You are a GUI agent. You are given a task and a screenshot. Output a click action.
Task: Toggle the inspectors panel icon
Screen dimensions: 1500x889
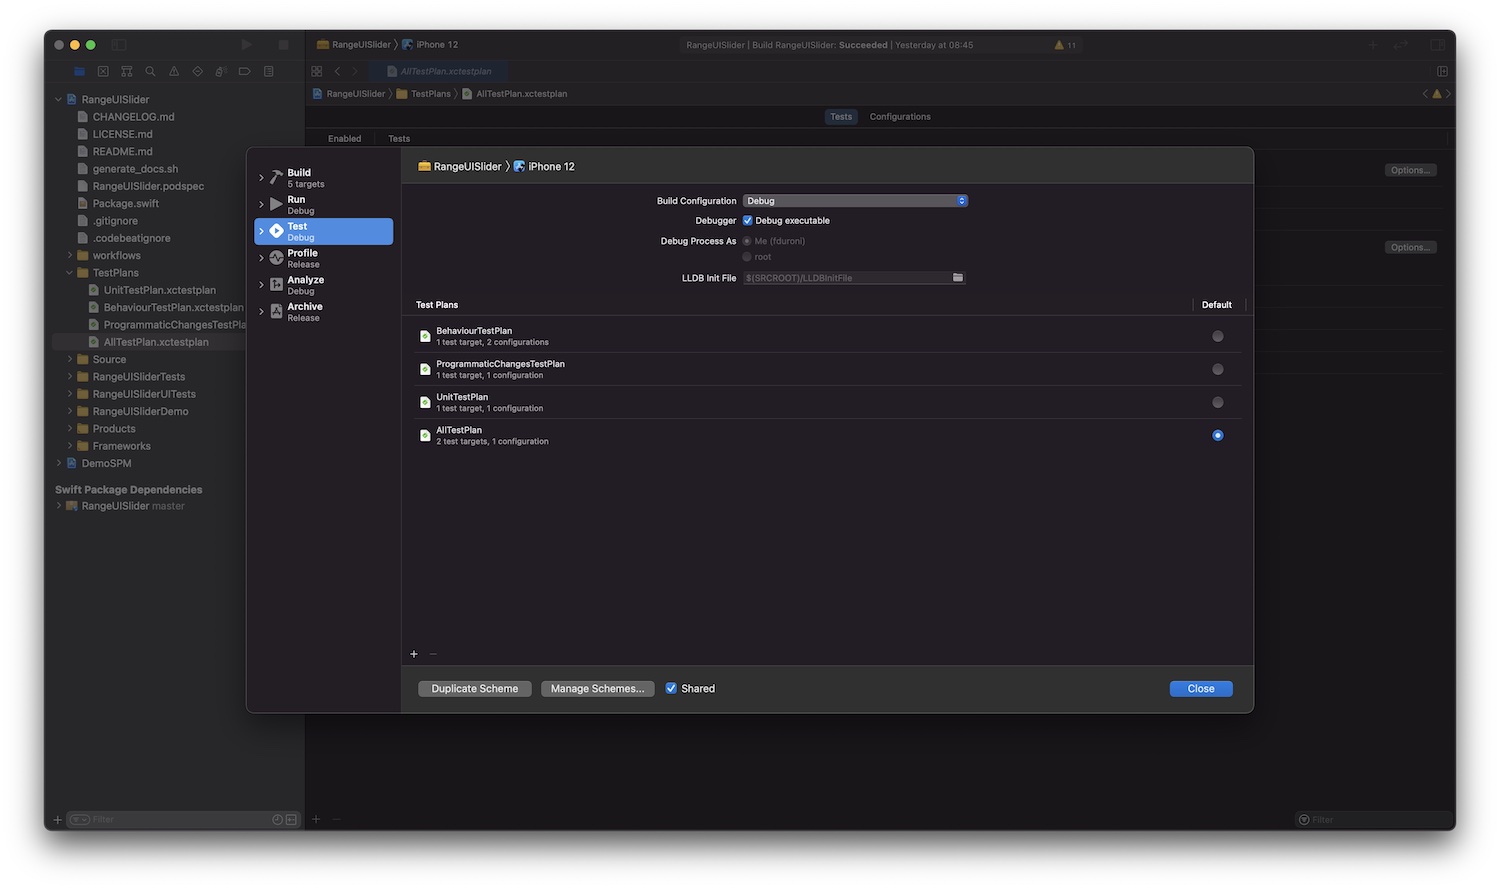click(x=1437, y=45)
